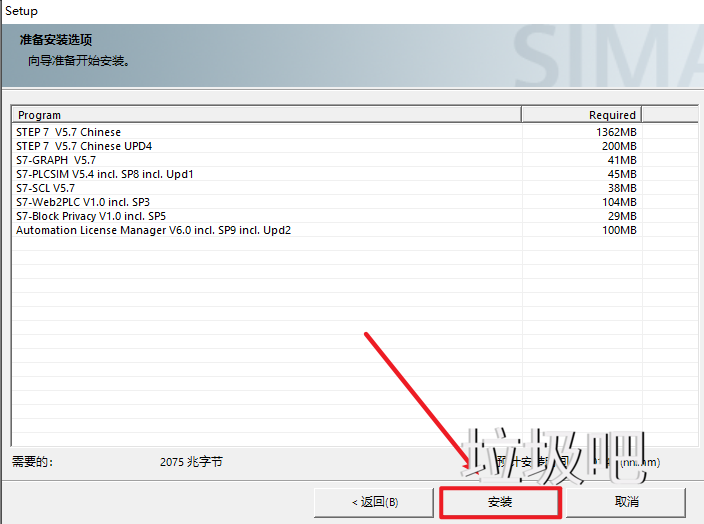Screen dimensions: 704x524
Task: Select S7-Web2PLC V1.0 incl. SP3 entry
Action: pos(83,202)
